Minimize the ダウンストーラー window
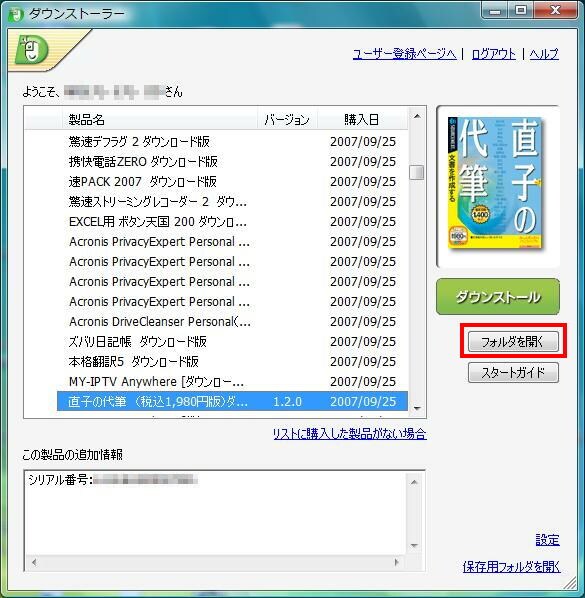Image resolution: width=585 pixels, height=598 pixels. click(495, 11)
